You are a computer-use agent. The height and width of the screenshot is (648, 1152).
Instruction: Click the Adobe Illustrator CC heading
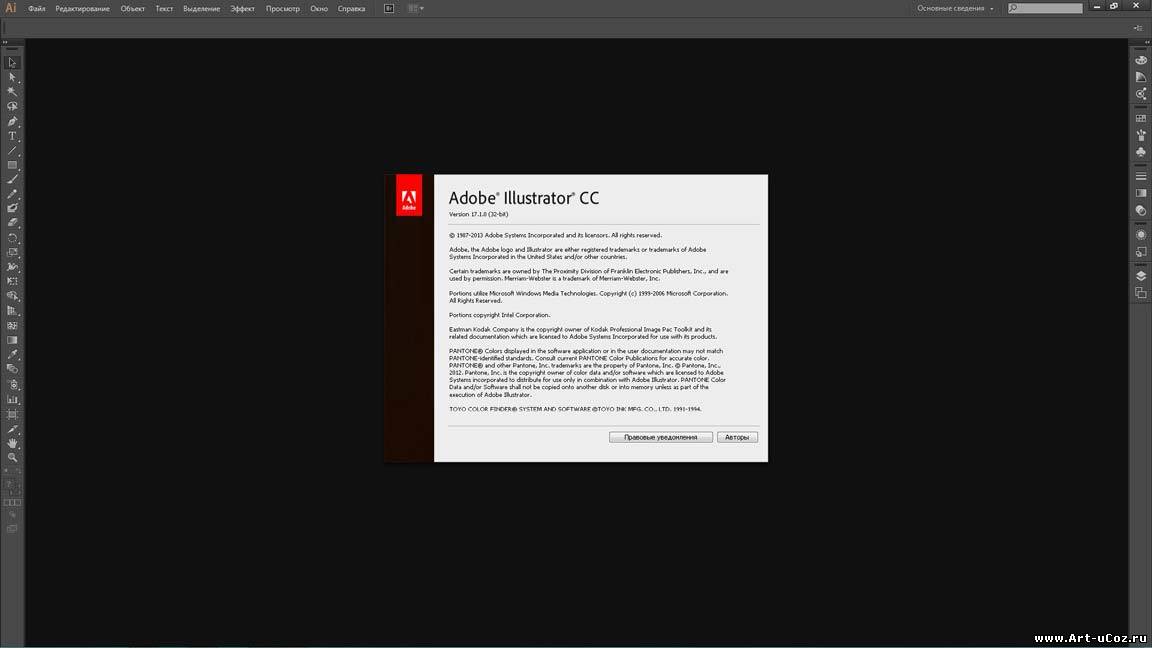coord(524,198)
